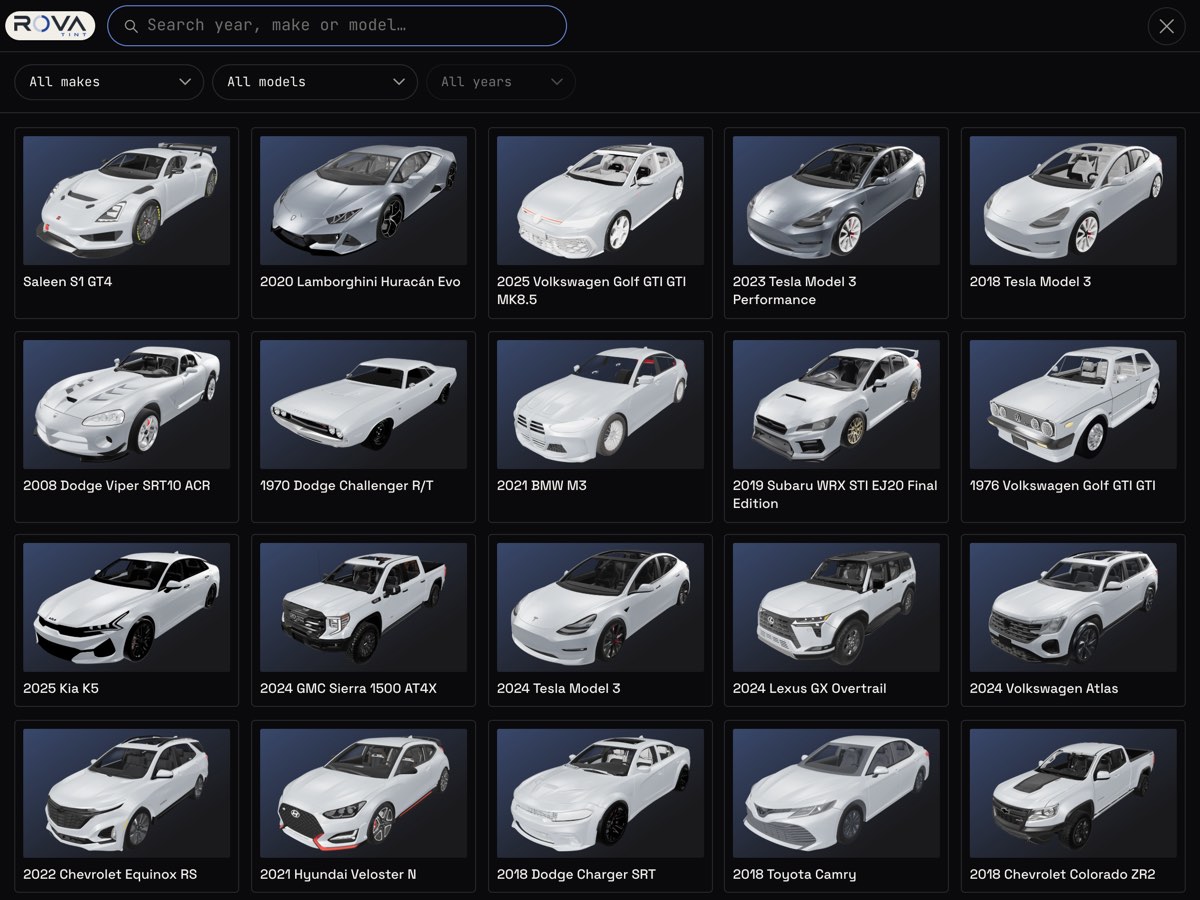Viewport: 1200px width, 900px height.
Task: Click the "2024 Lexus GX Overtrail" label
Action: [x=810, y=689]
